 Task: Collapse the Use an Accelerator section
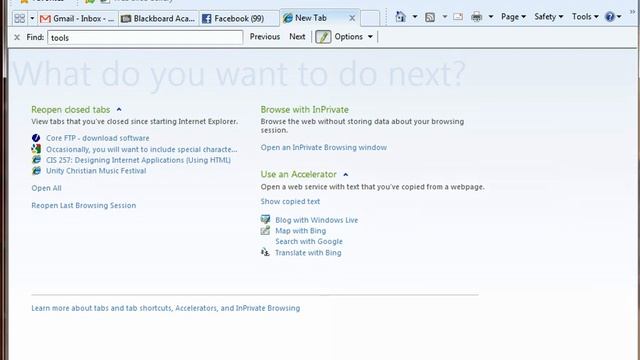[346, 174]
